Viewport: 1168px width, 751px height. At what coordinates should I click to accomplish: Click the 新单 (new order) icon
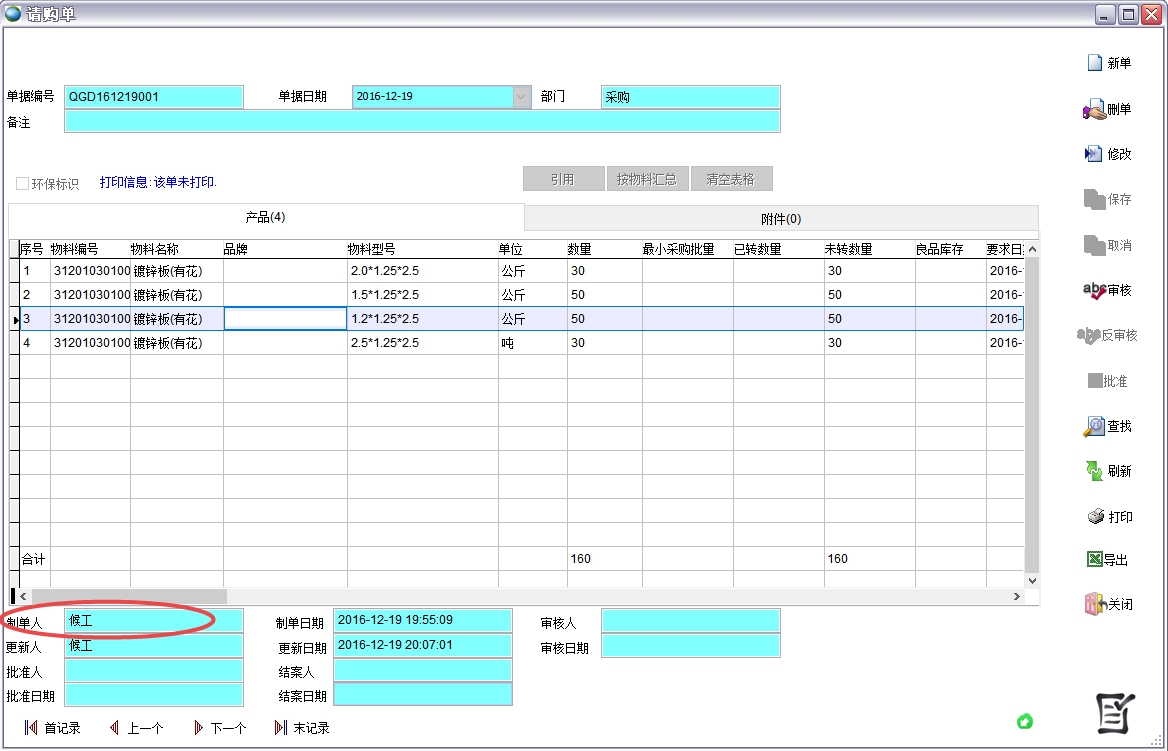(1095, 63)
